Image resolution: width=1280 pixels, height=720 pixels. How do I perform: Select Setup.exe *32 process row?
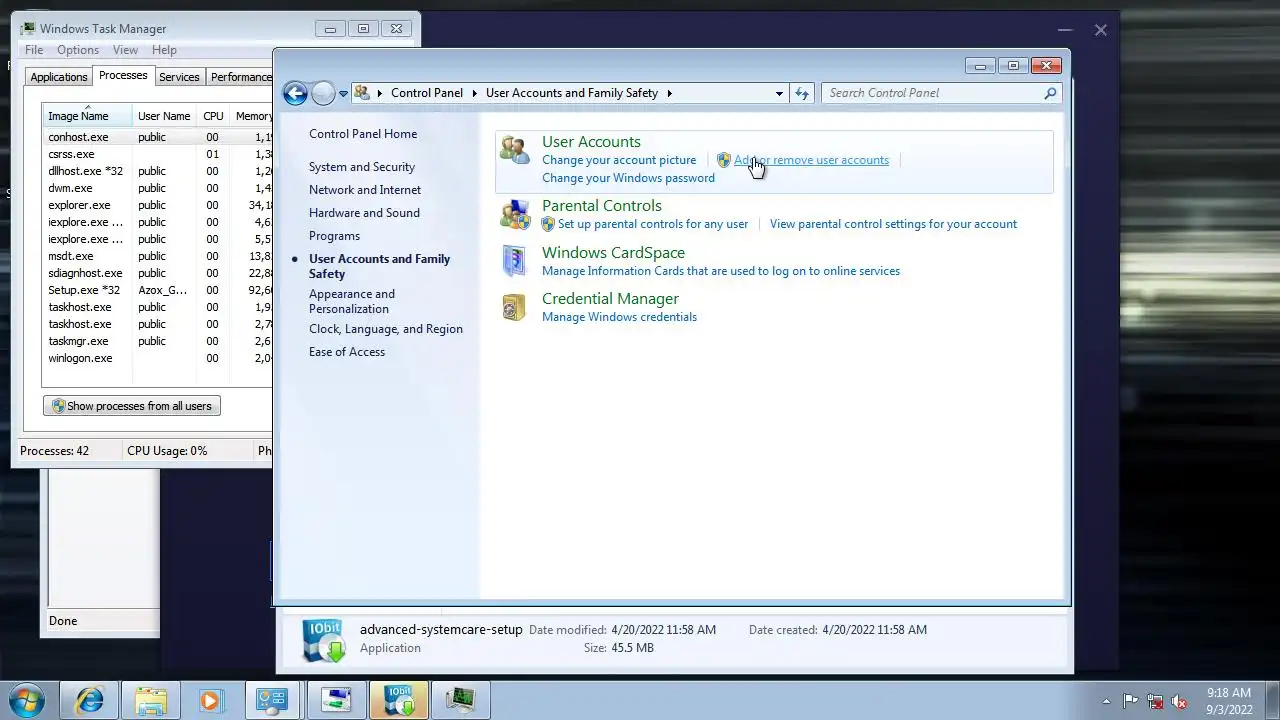pos(157,290)
